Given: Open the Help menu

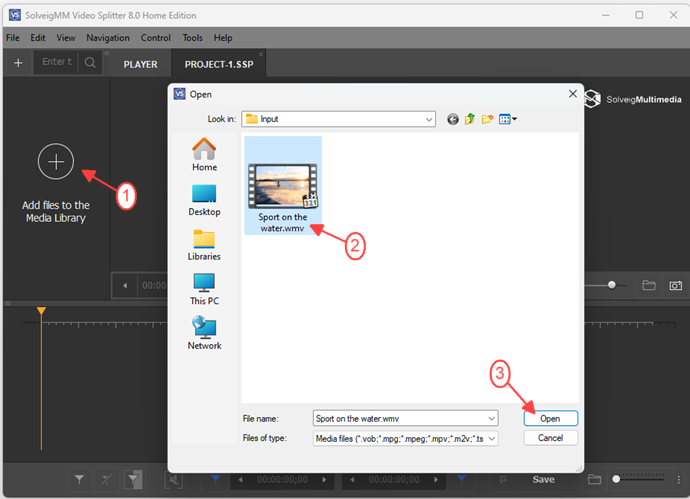Looking at the screenshot, I should [x=223, y=38].
